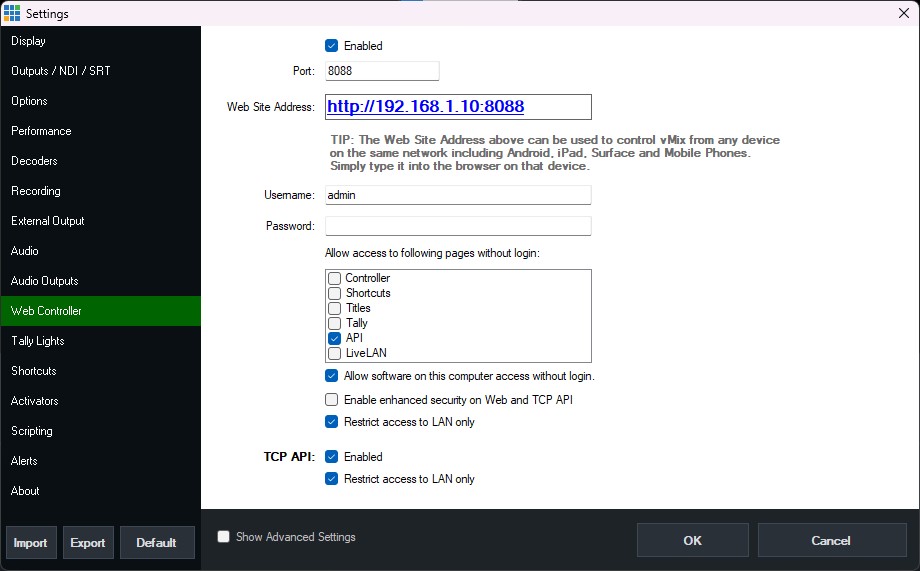Image resolution: width=920 pixels, height=571 pixels.
Task: Open the About section
Action: [100, 490]
